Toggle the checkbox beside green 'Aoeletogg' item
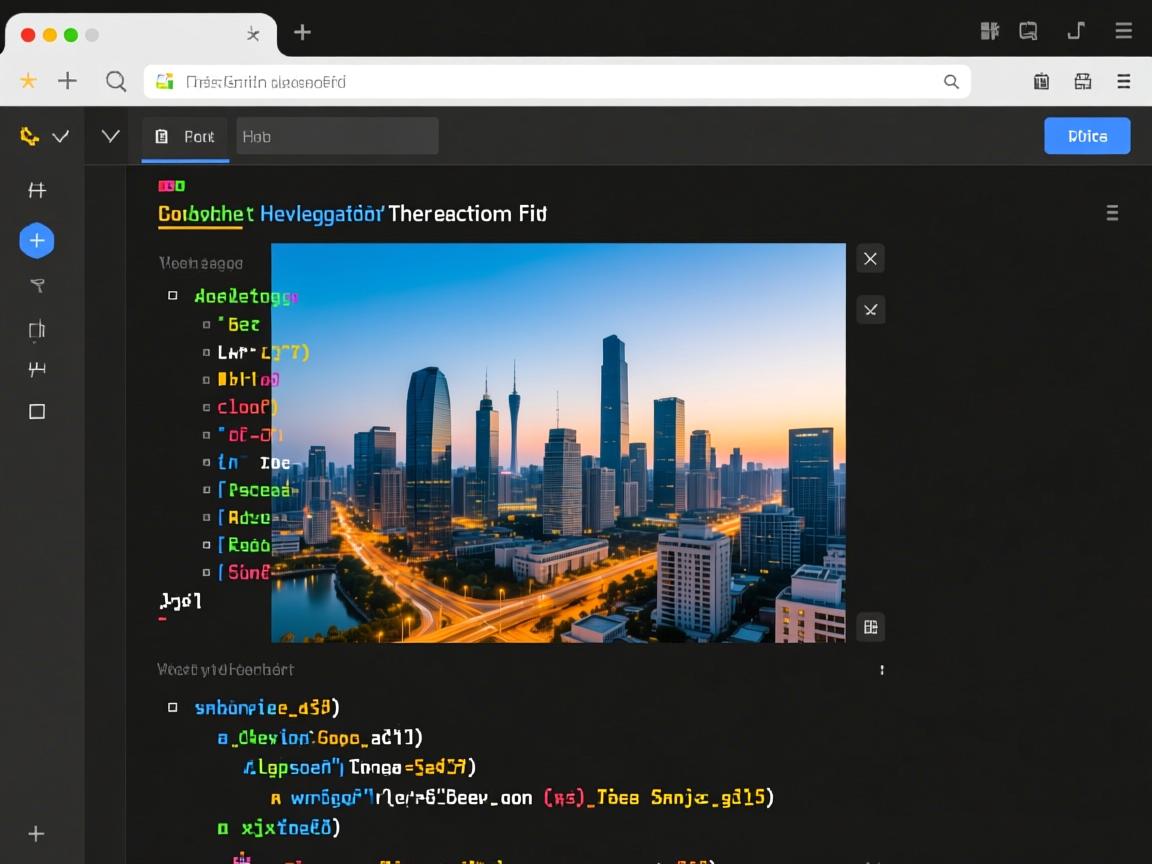 coord(173,296)
